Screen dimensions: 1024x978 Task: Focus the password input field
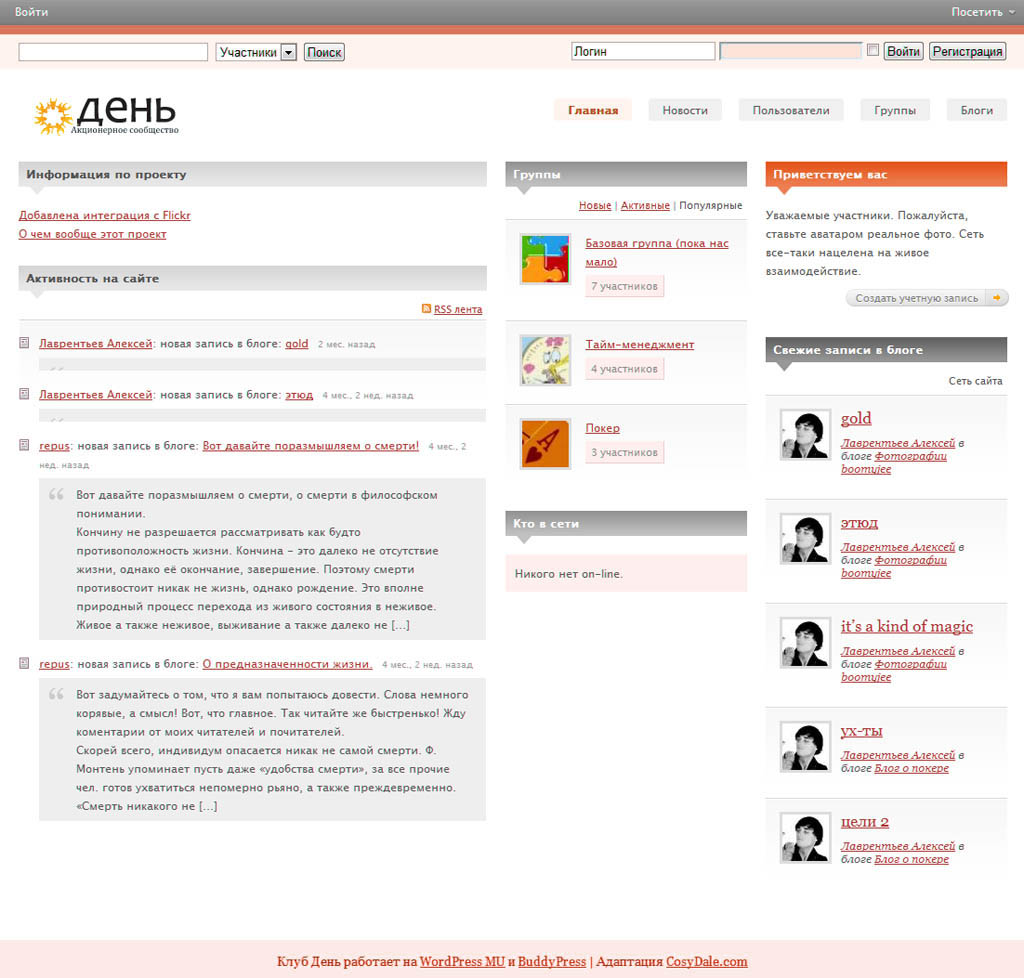coord(791,51)
